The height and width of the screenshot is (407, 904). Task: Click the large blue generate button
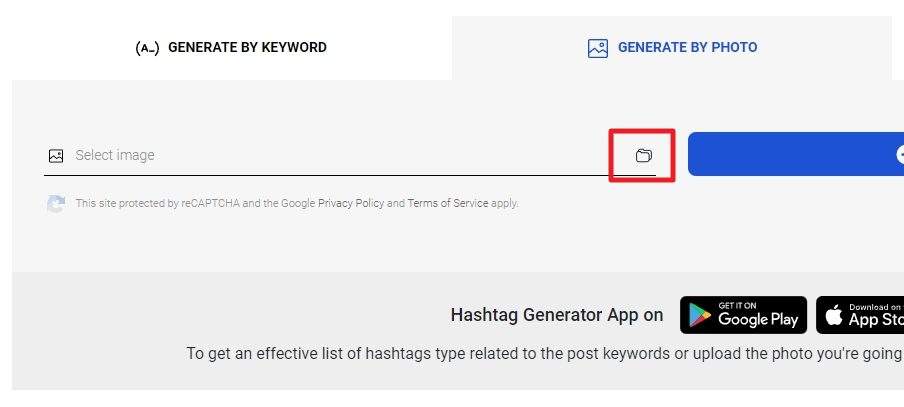796,154
